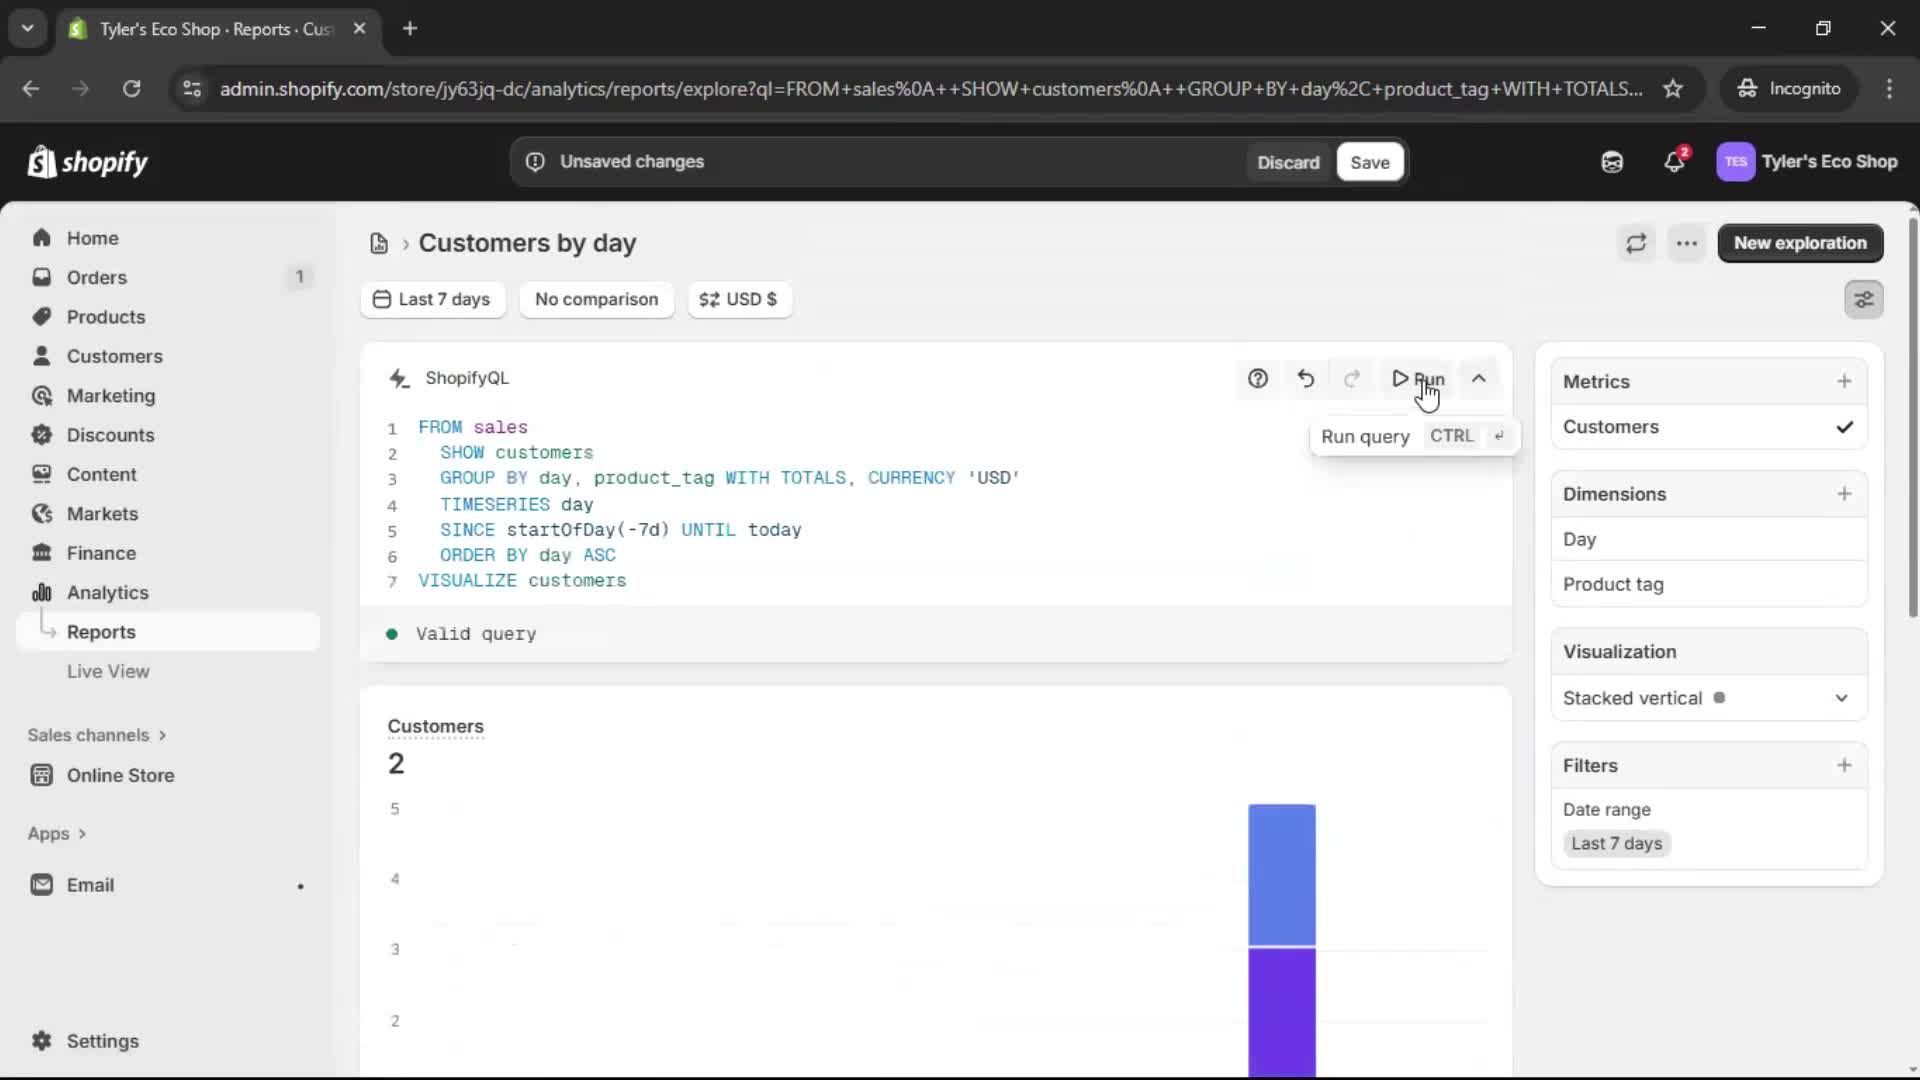Open the Stacked vertical visualization dropdown
This screenshot has height=1080, width=1920.
point(1841,698)
